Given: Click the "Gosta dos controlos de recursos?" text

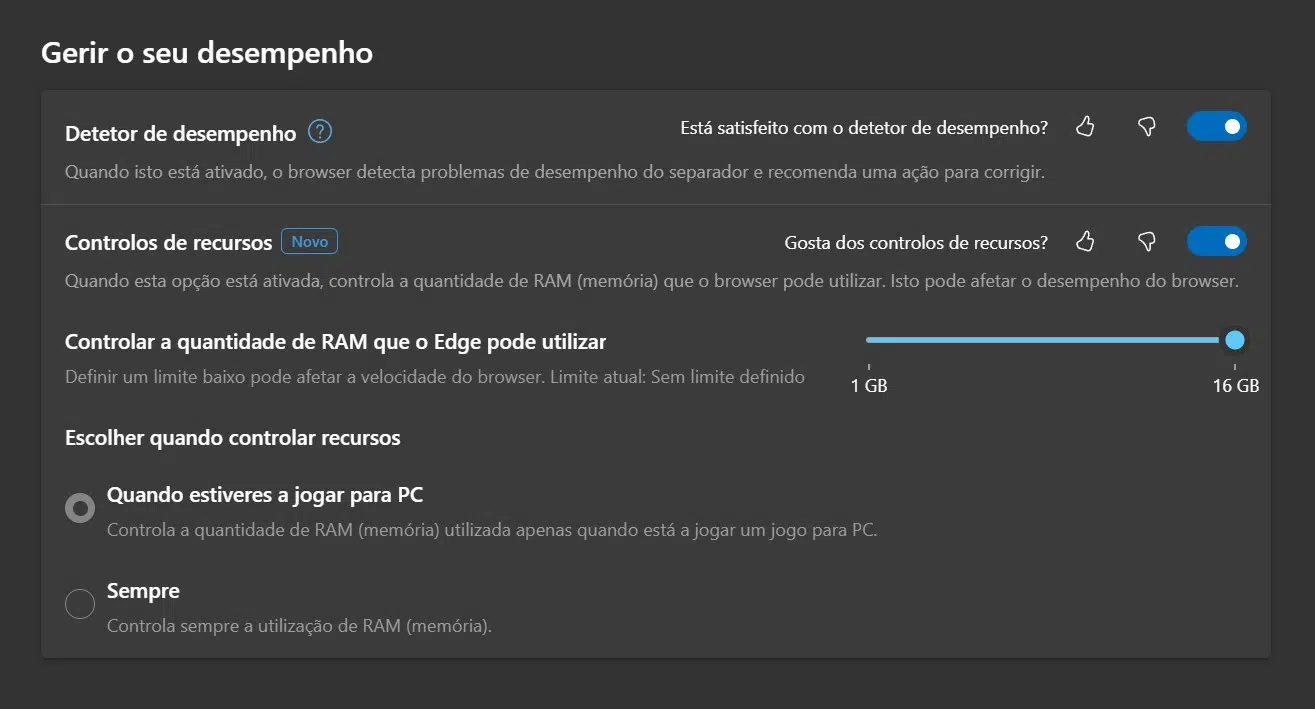Looking at the screenshot, I should coord(916,242).
